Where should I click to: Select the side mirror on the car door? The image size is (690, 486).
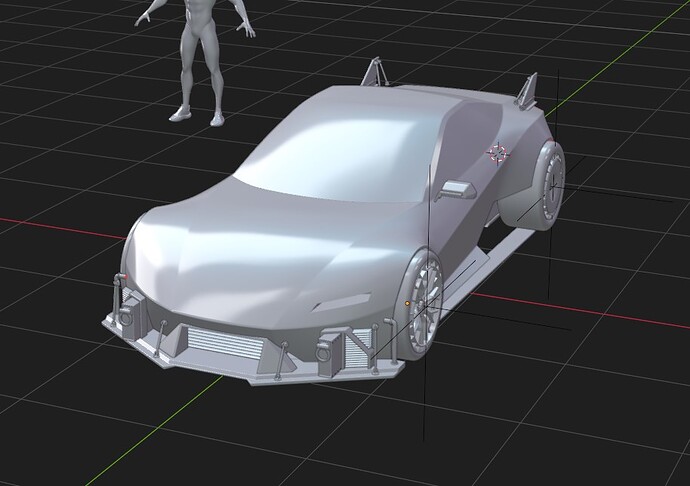[456, 190]
